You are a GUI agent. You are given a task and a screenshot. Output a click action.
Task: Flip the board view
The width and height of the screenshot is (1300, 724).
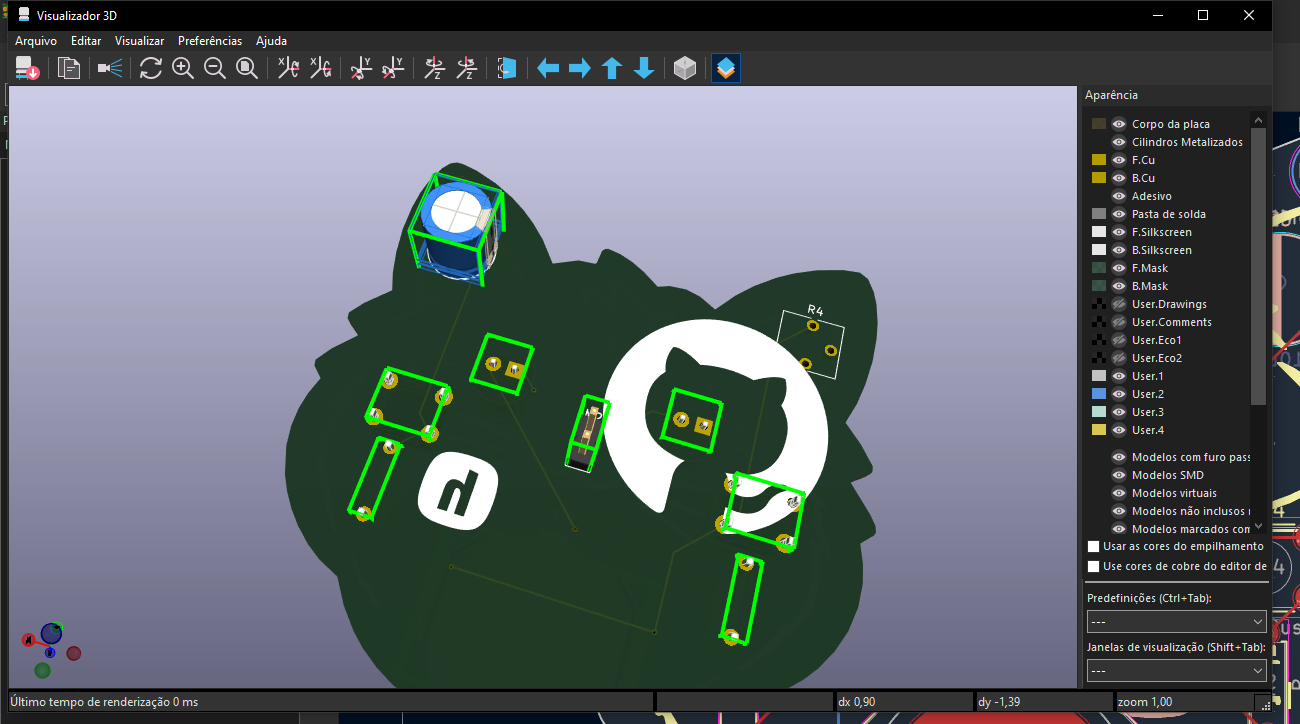click(x=507, y=68)
